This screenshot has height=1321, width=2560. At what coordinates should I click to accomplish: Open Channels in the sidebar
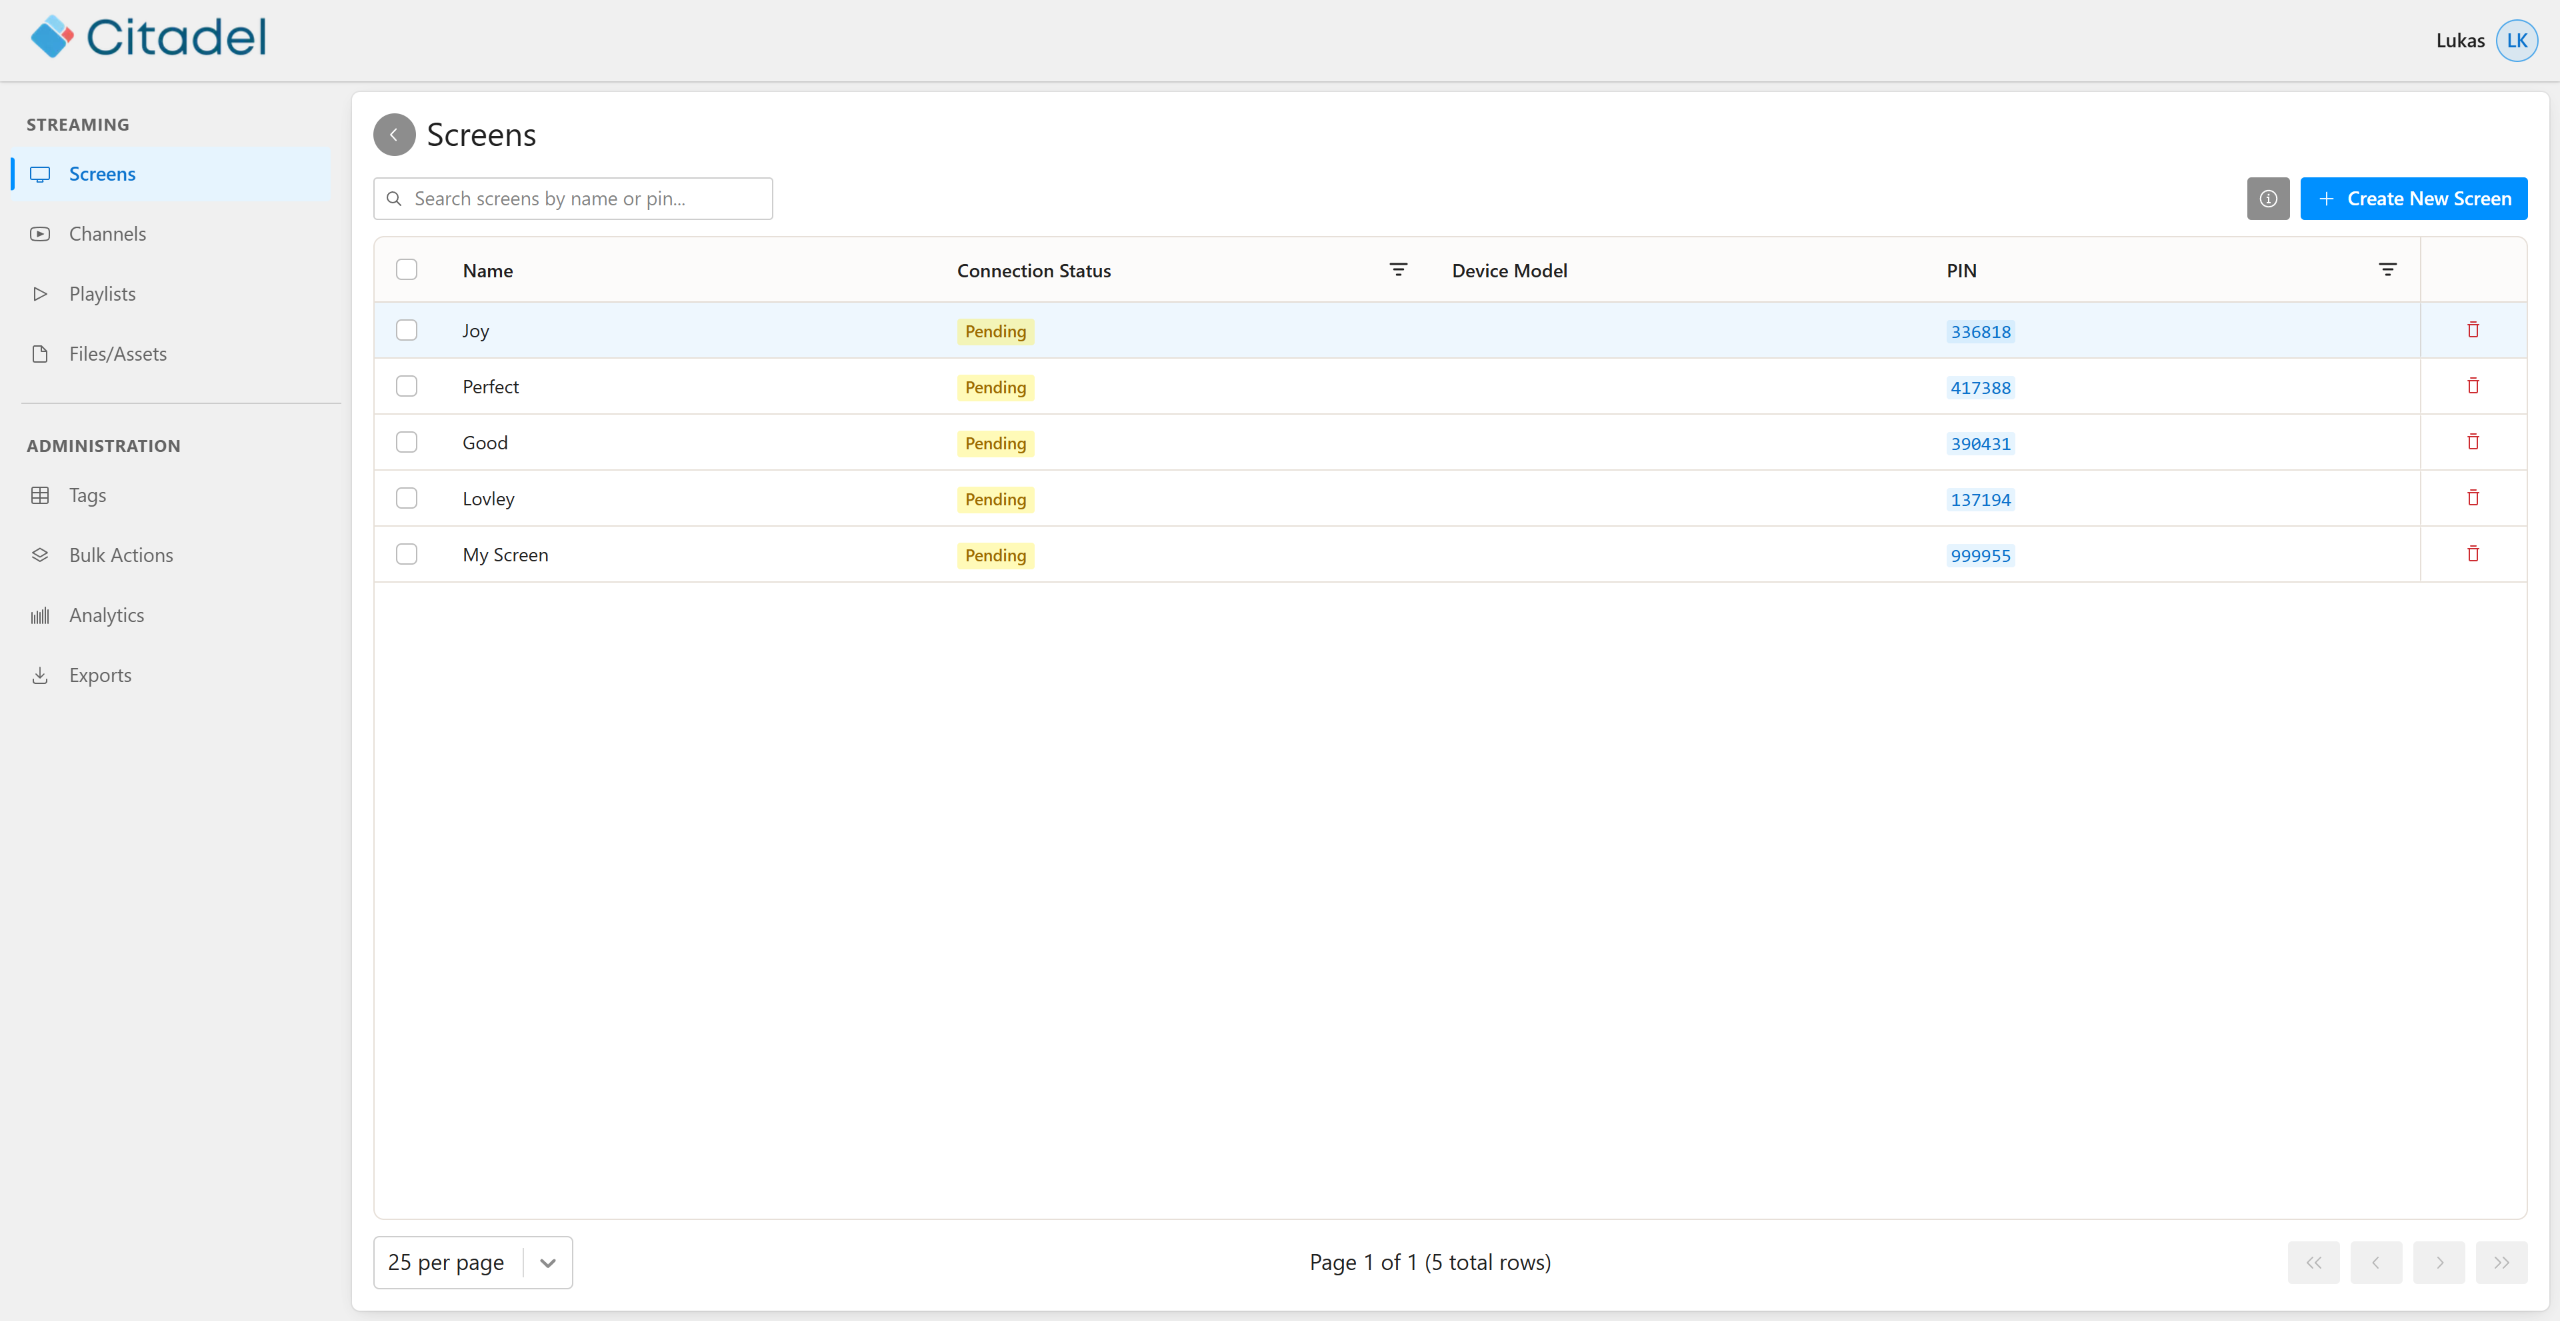click(107, 234)
